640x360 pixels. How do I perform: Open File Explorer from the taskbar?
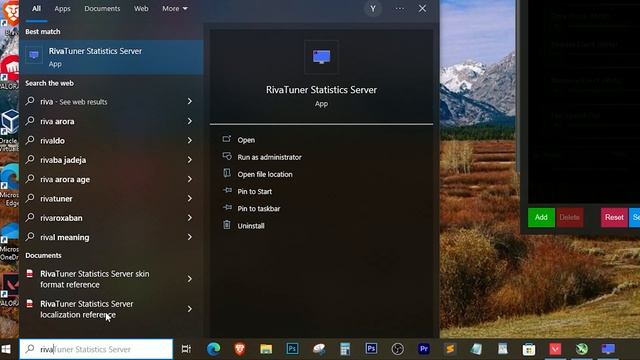pos(266,349)
